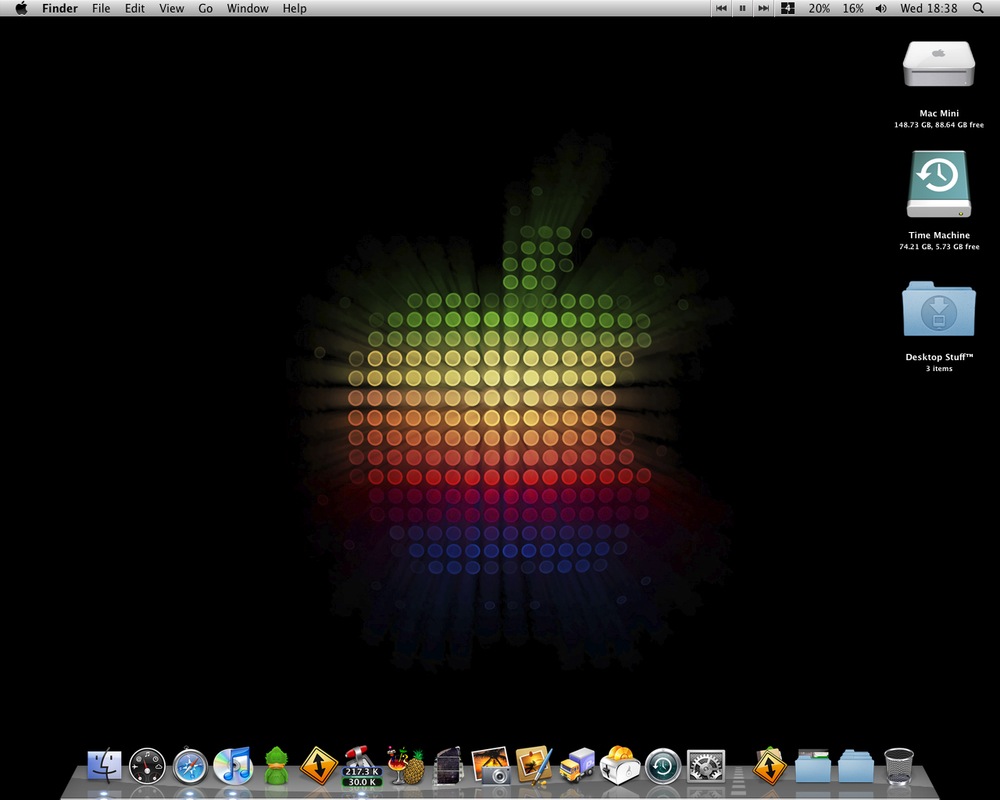Click the '74.21 GB, 5.73 GB free' text
Screen dimensions: 1000x800
tap(939, 247)
